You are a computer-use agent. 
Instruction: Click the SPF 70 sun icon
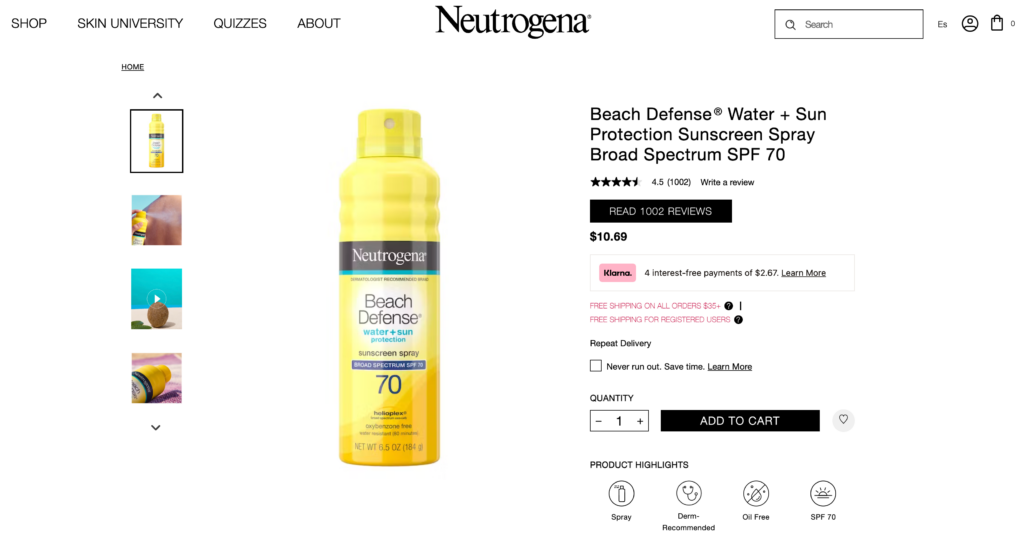pyautogui.click(x=823, y=494)
